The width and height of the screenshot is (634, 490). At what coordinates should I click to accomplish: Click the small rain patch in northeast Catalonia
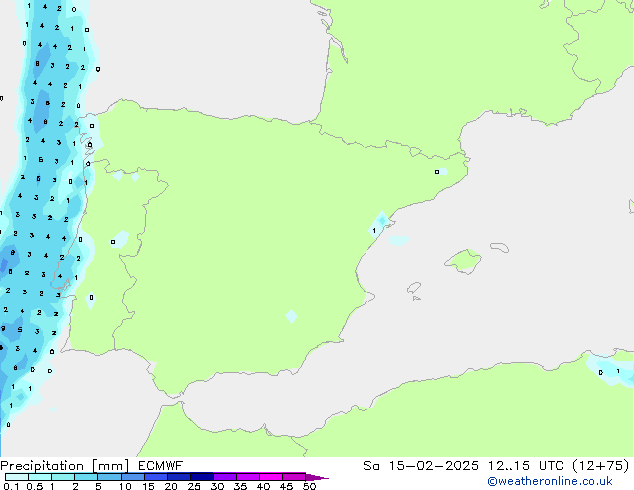441,172
